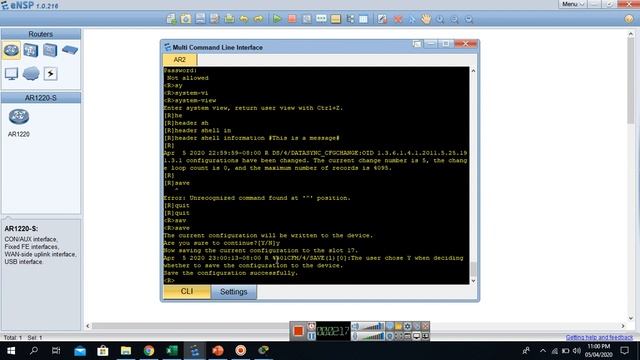640x360 pixels.
Task: Click the Zoom Out magnifier icon
Action: (454, 19)
